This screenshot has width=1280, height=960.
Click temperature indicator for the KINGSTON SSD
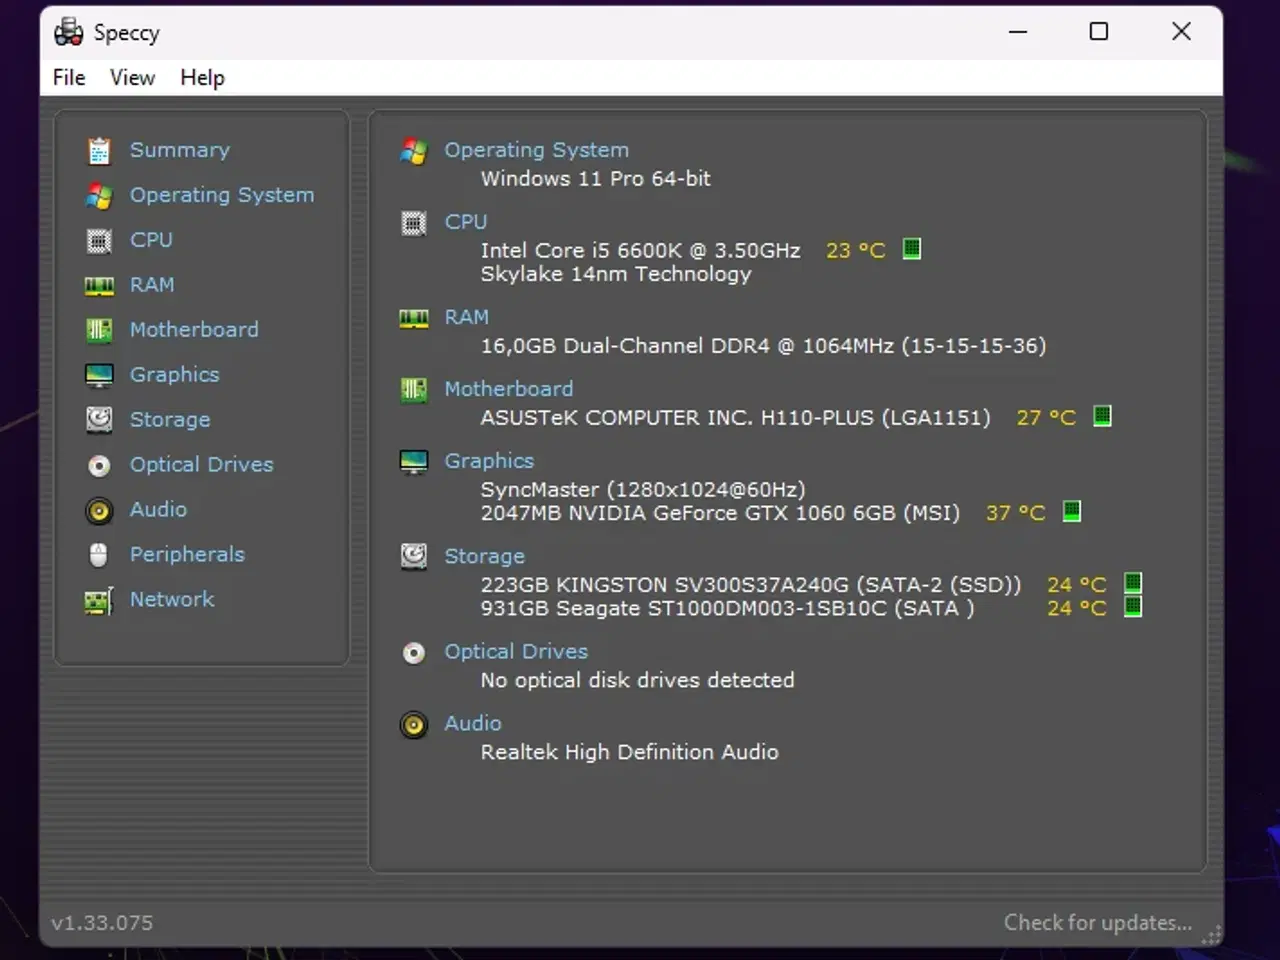click(x=1133, y=583)
